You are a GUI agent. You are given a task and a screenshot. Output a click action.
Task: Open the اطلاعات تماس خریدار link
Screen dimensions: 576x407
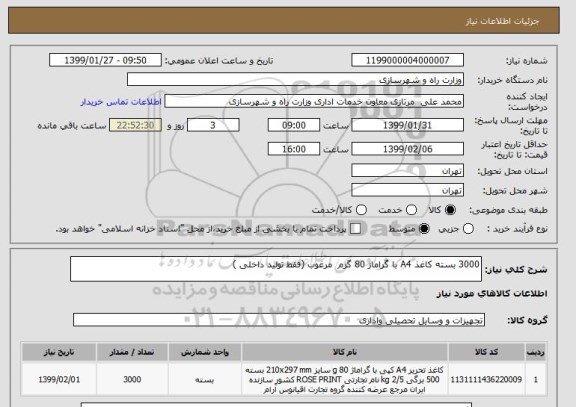click(x=121, y=102)
